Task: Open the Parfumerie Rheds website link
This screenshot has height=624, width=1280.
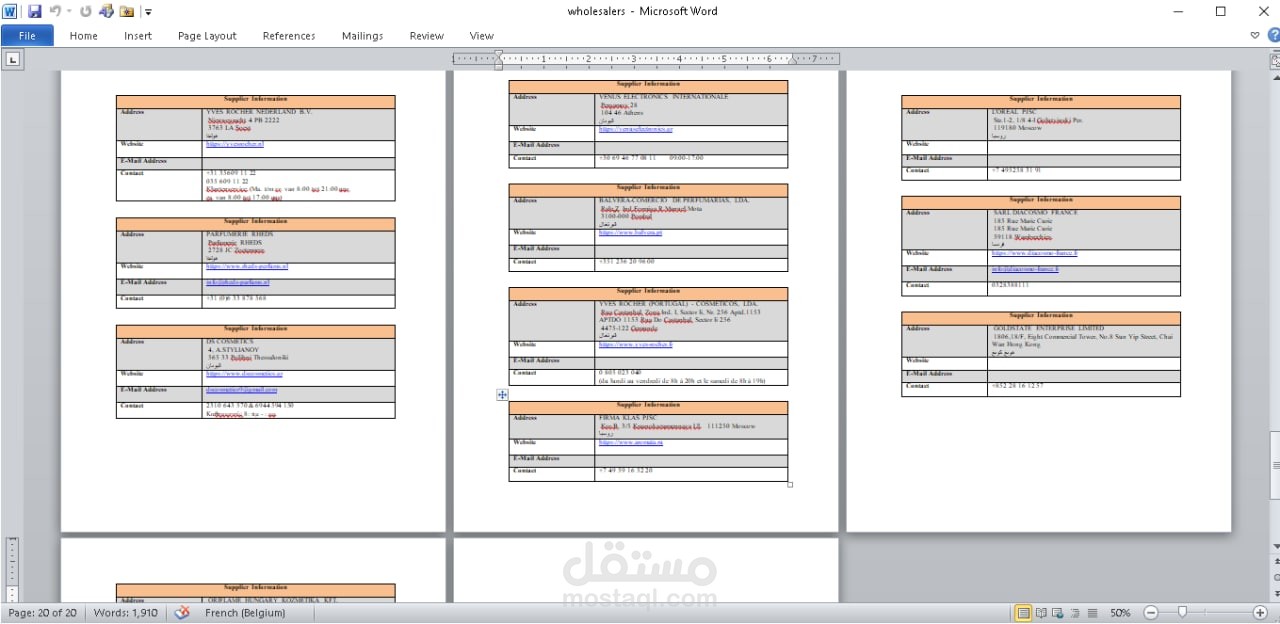Action: pos(247,266)
